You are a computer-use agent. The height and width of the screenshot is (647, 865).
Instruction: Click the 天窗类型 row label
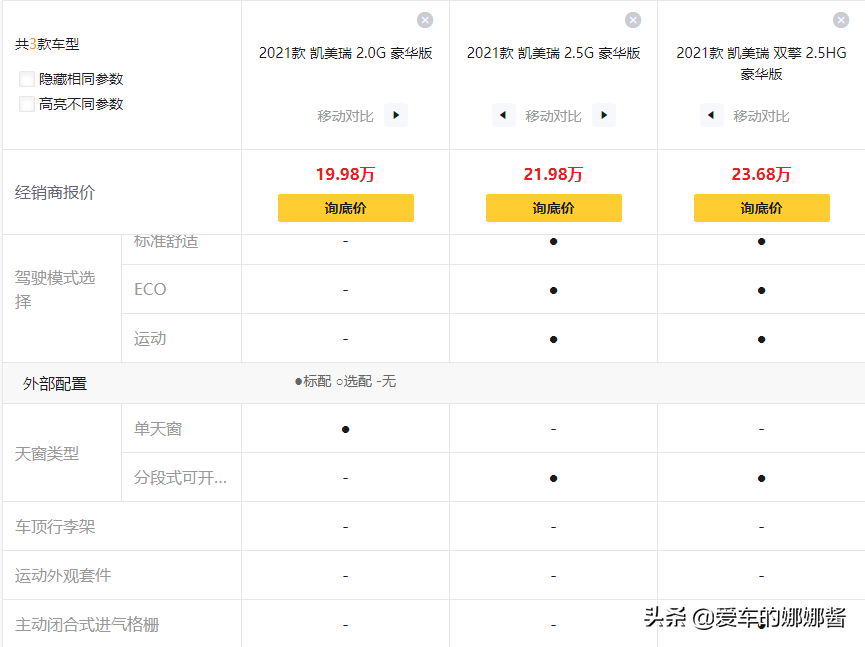47,454
